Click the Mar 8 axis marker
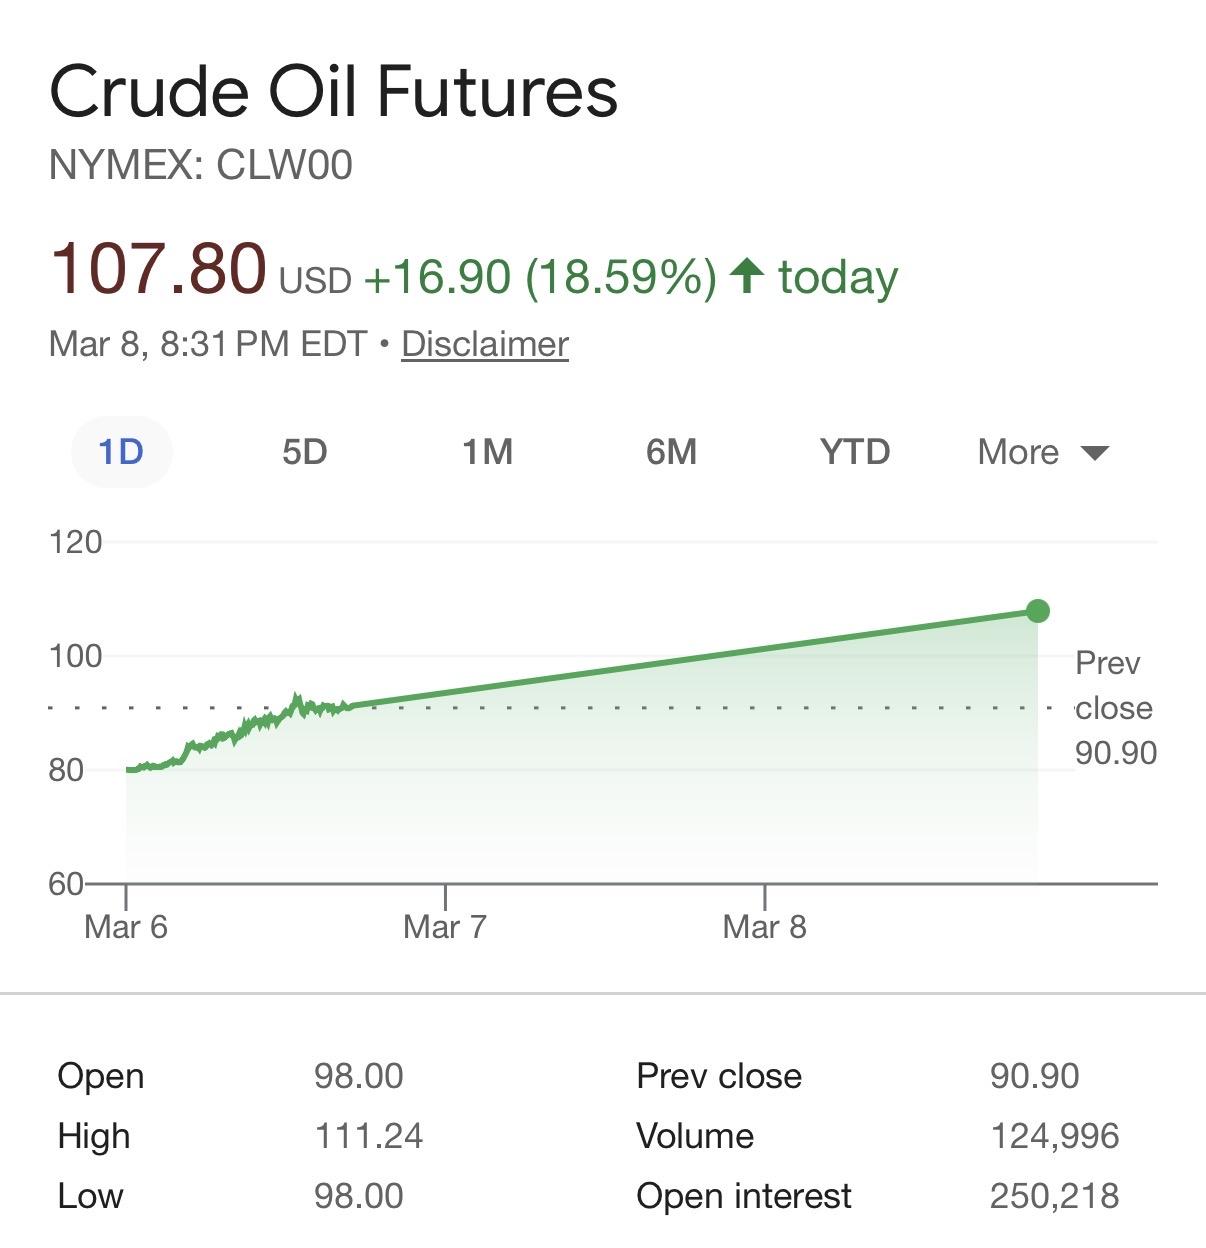The image size is (1206, 1248). (764, 926)
